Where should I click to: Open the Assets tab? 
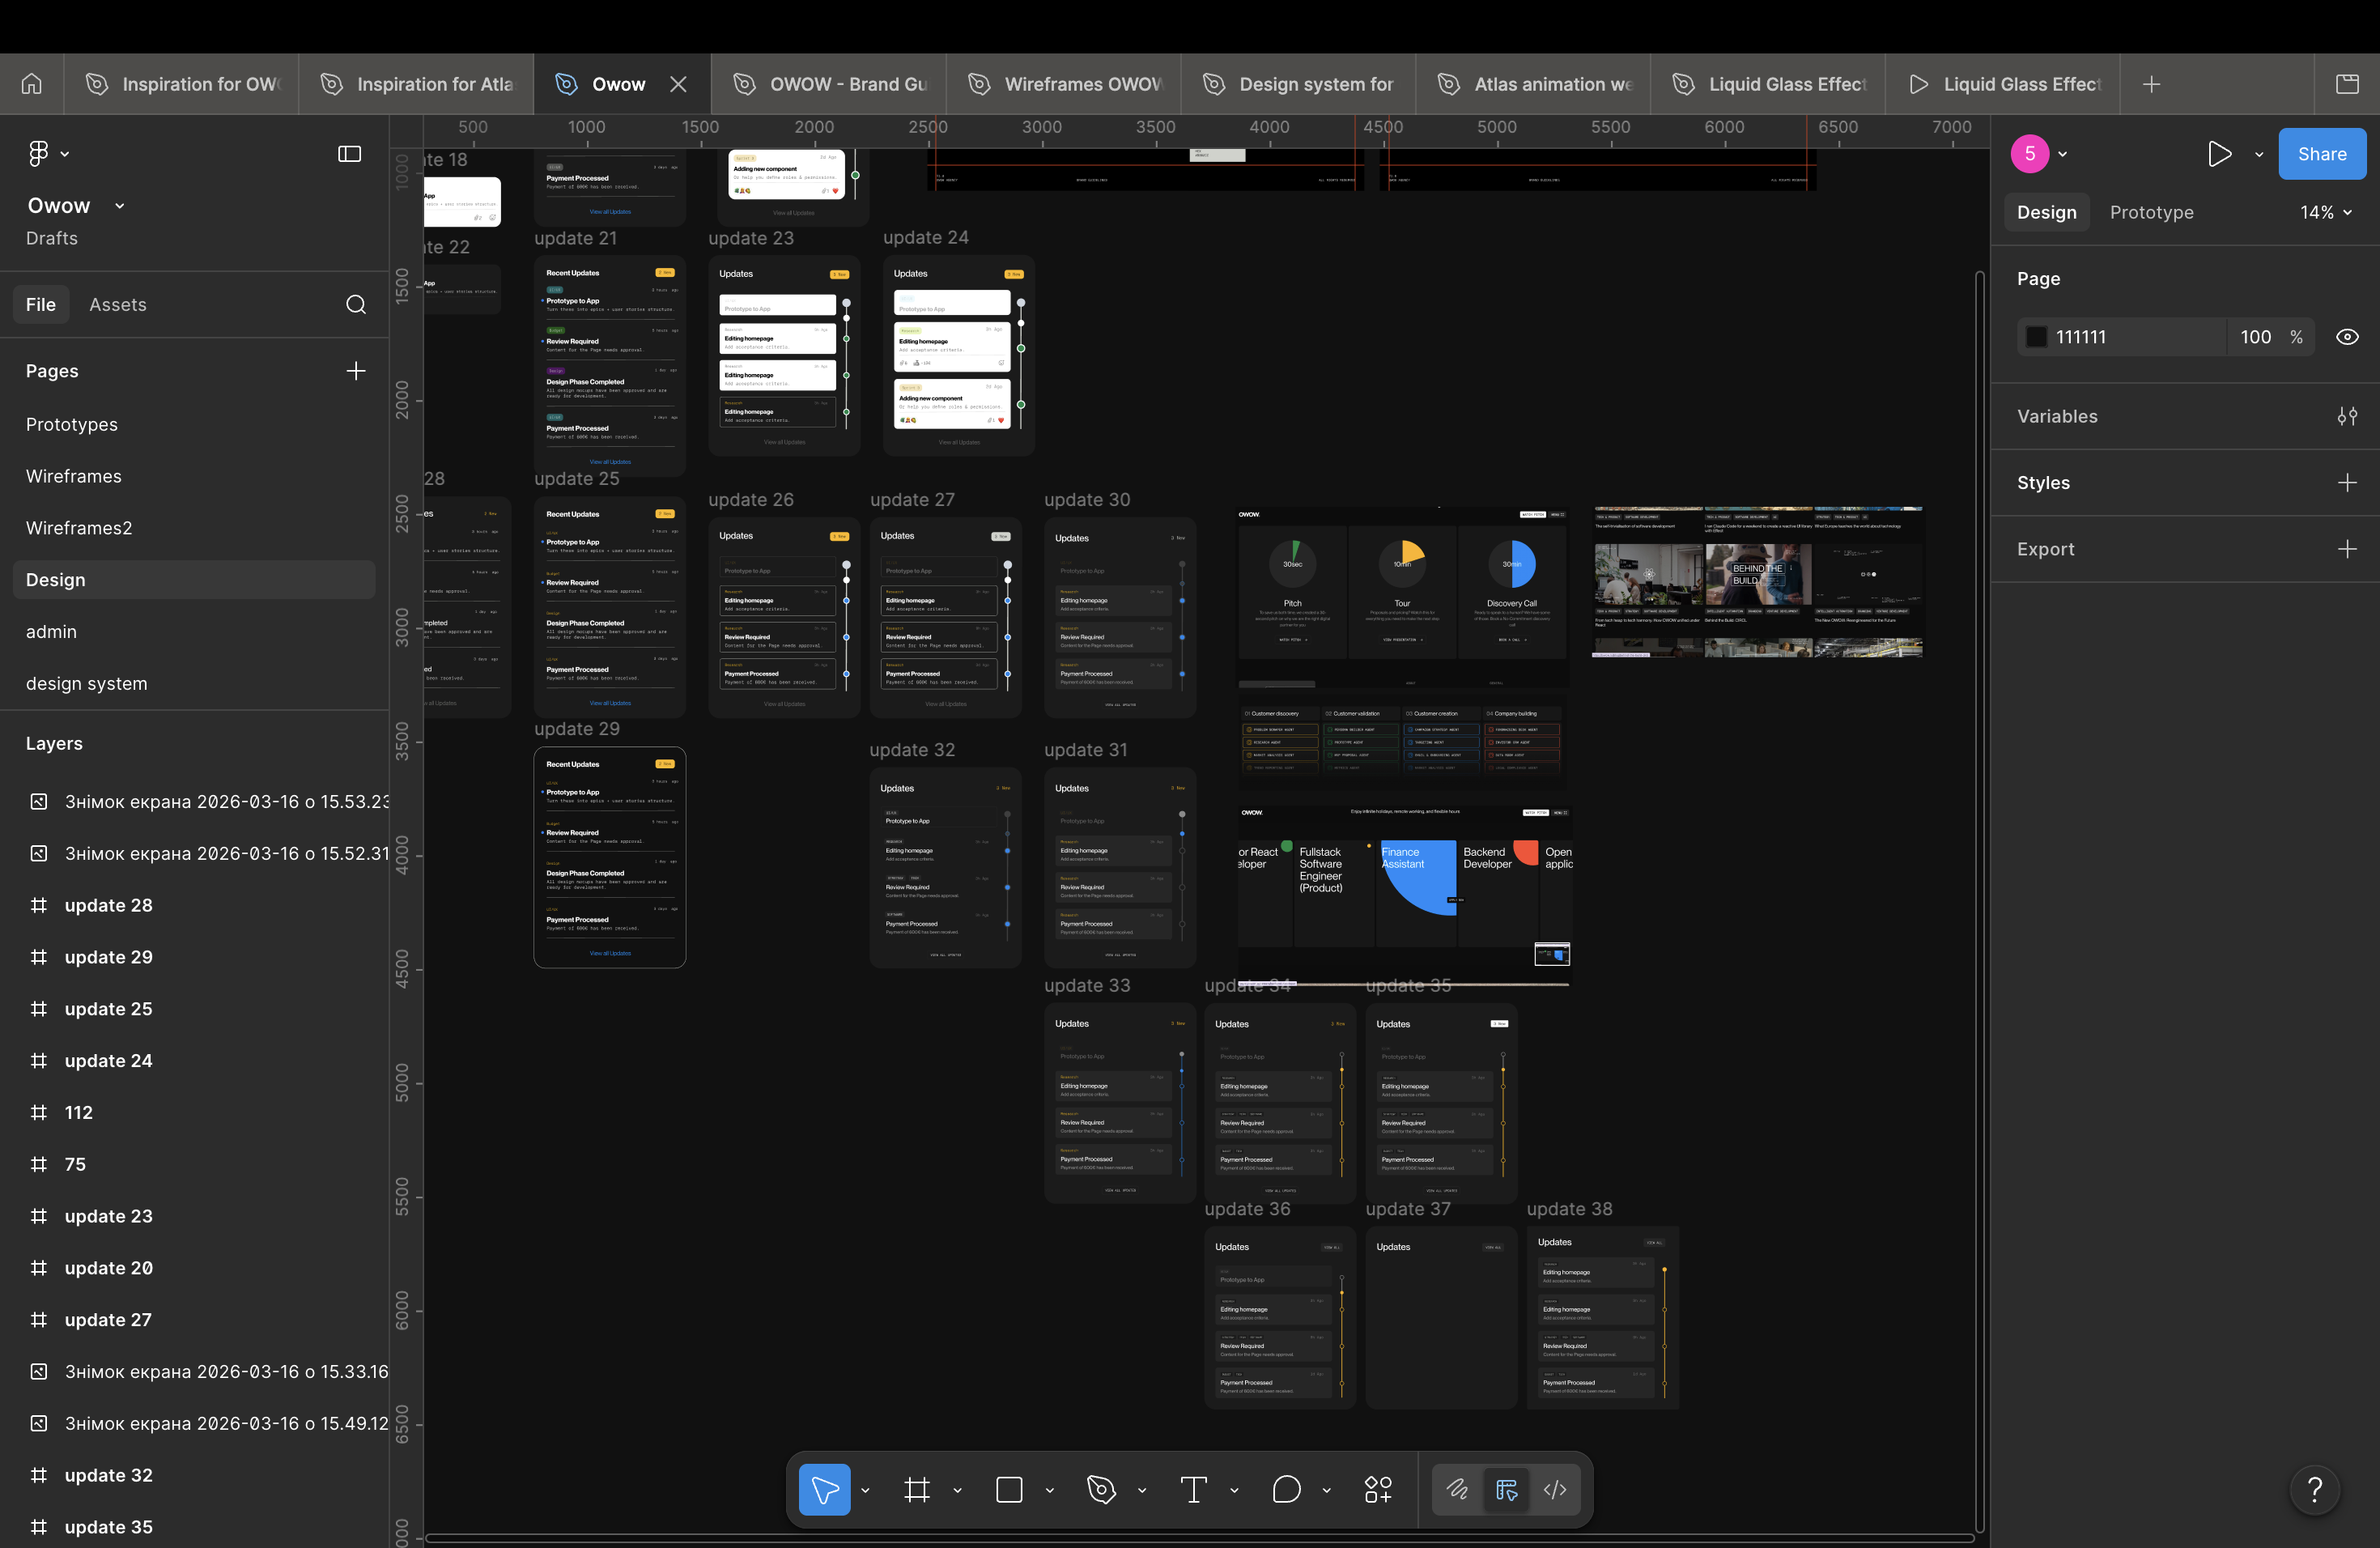pos(118,304)
